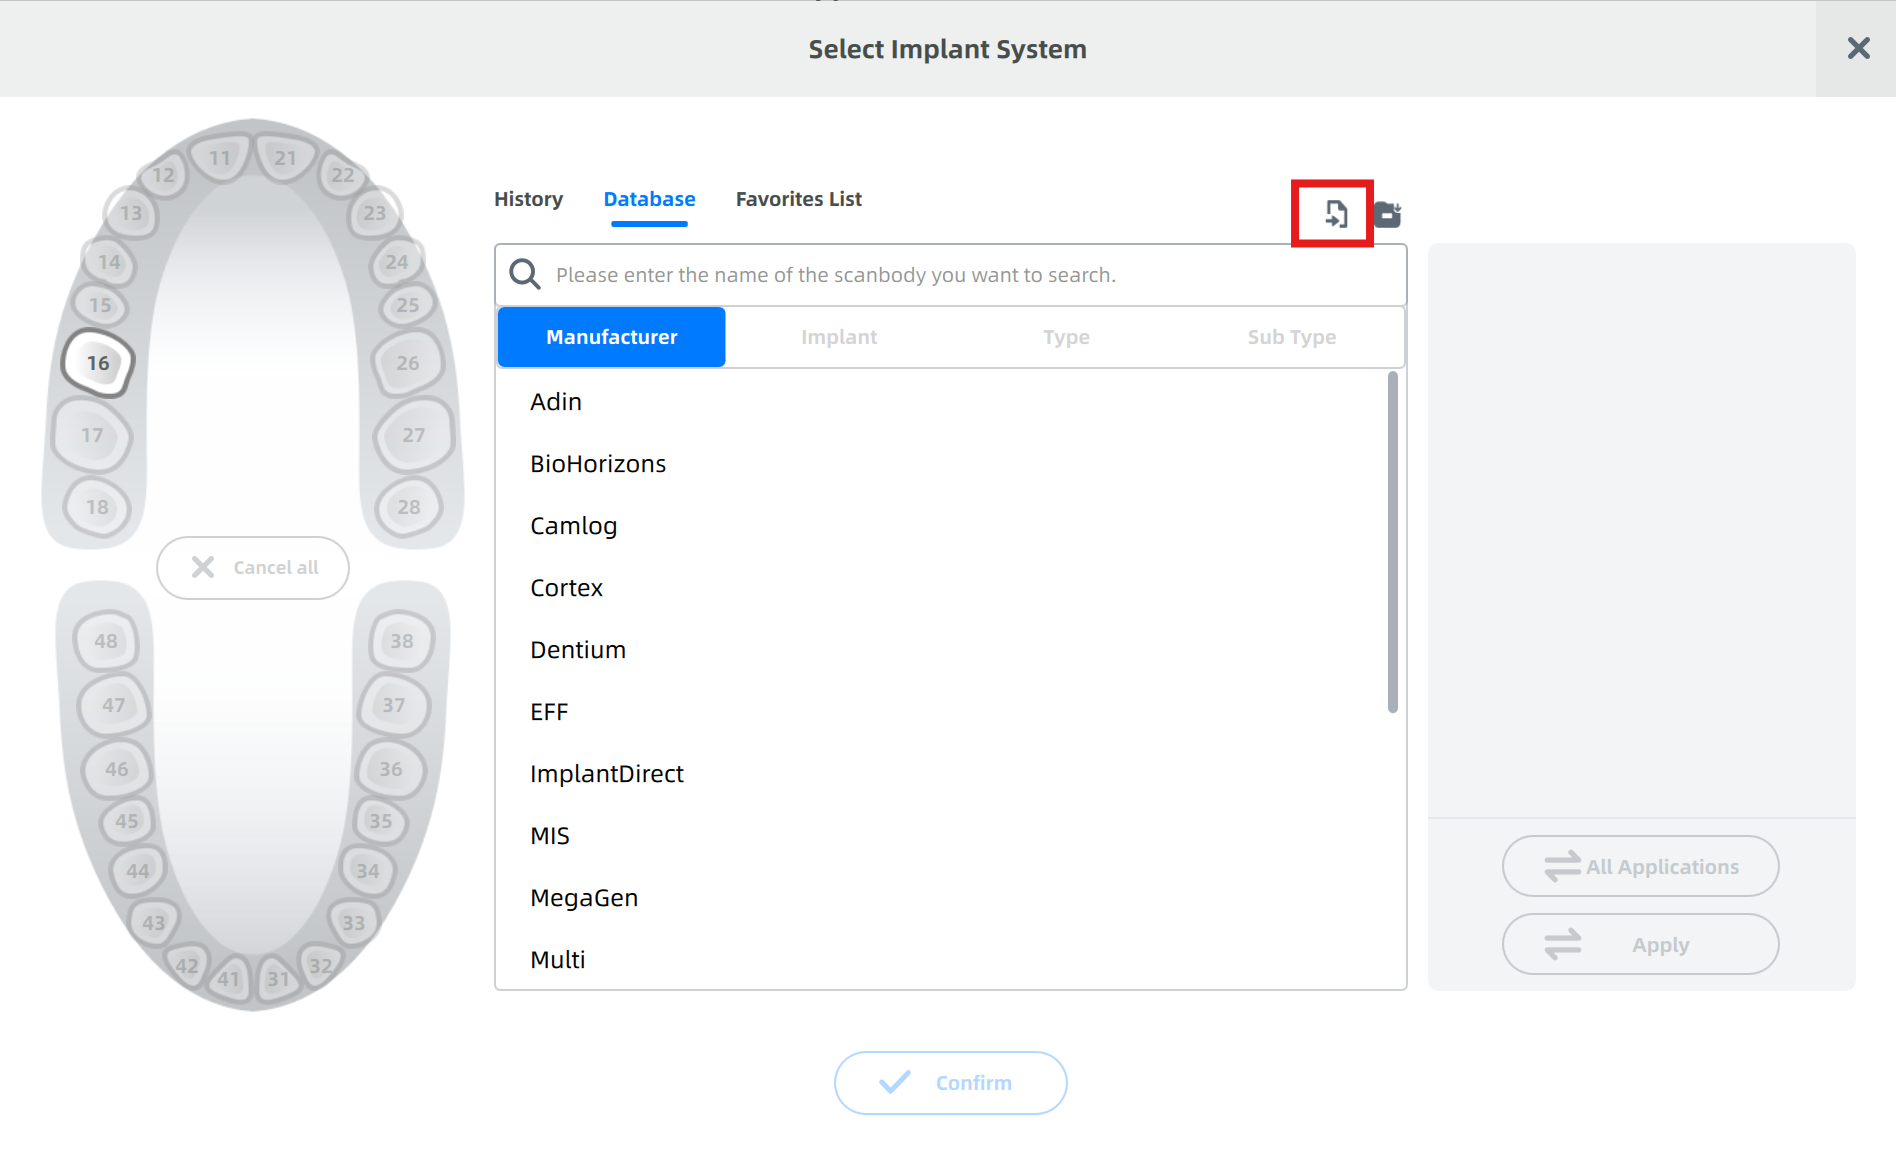Click the search magnifier icon

(525, 274)
